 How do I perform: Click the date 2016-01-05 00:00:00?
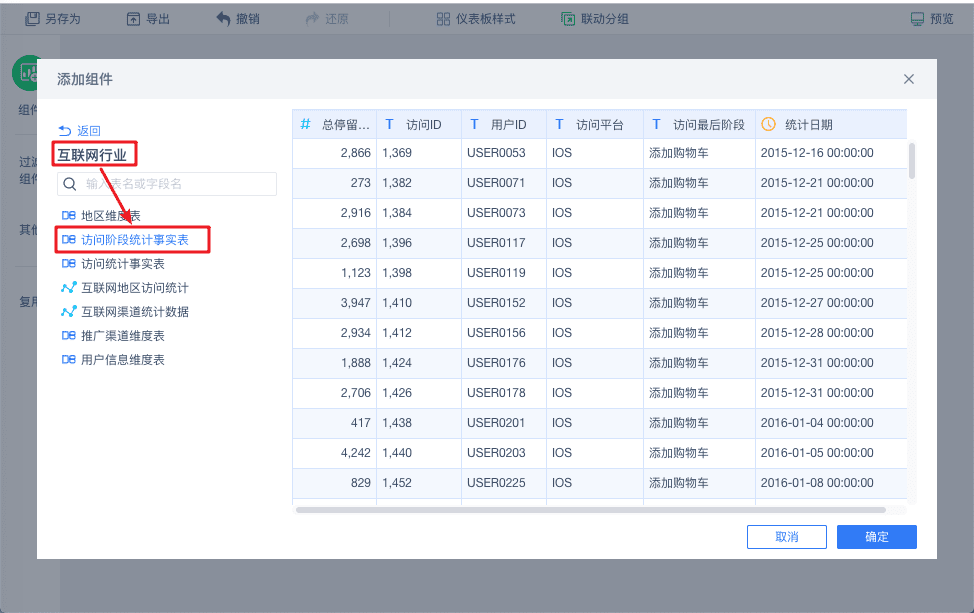pyautogui.click(x=817, y=453)
